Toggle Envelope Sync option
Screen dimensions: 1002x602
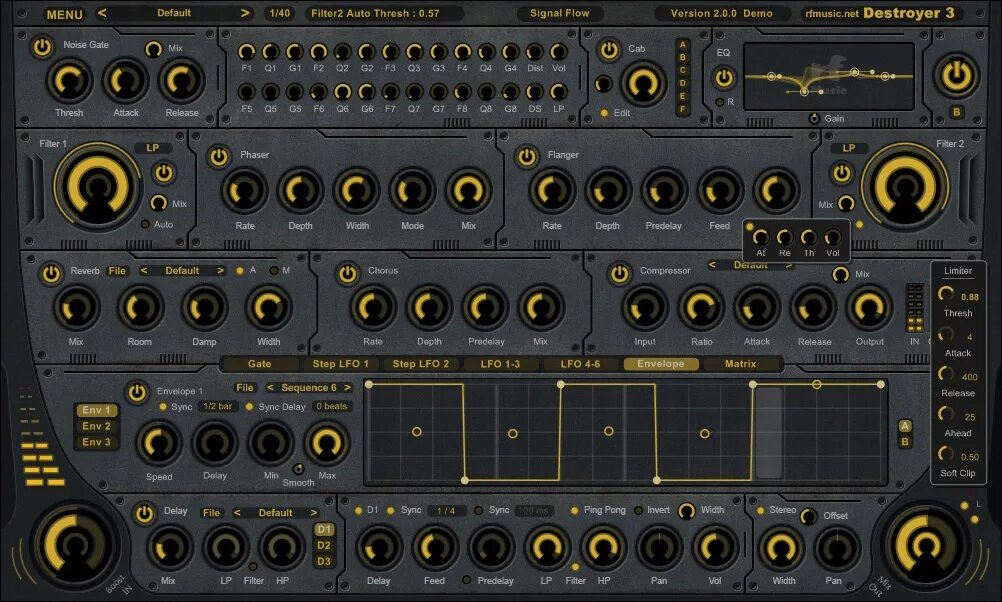click(x=163, y=406)
